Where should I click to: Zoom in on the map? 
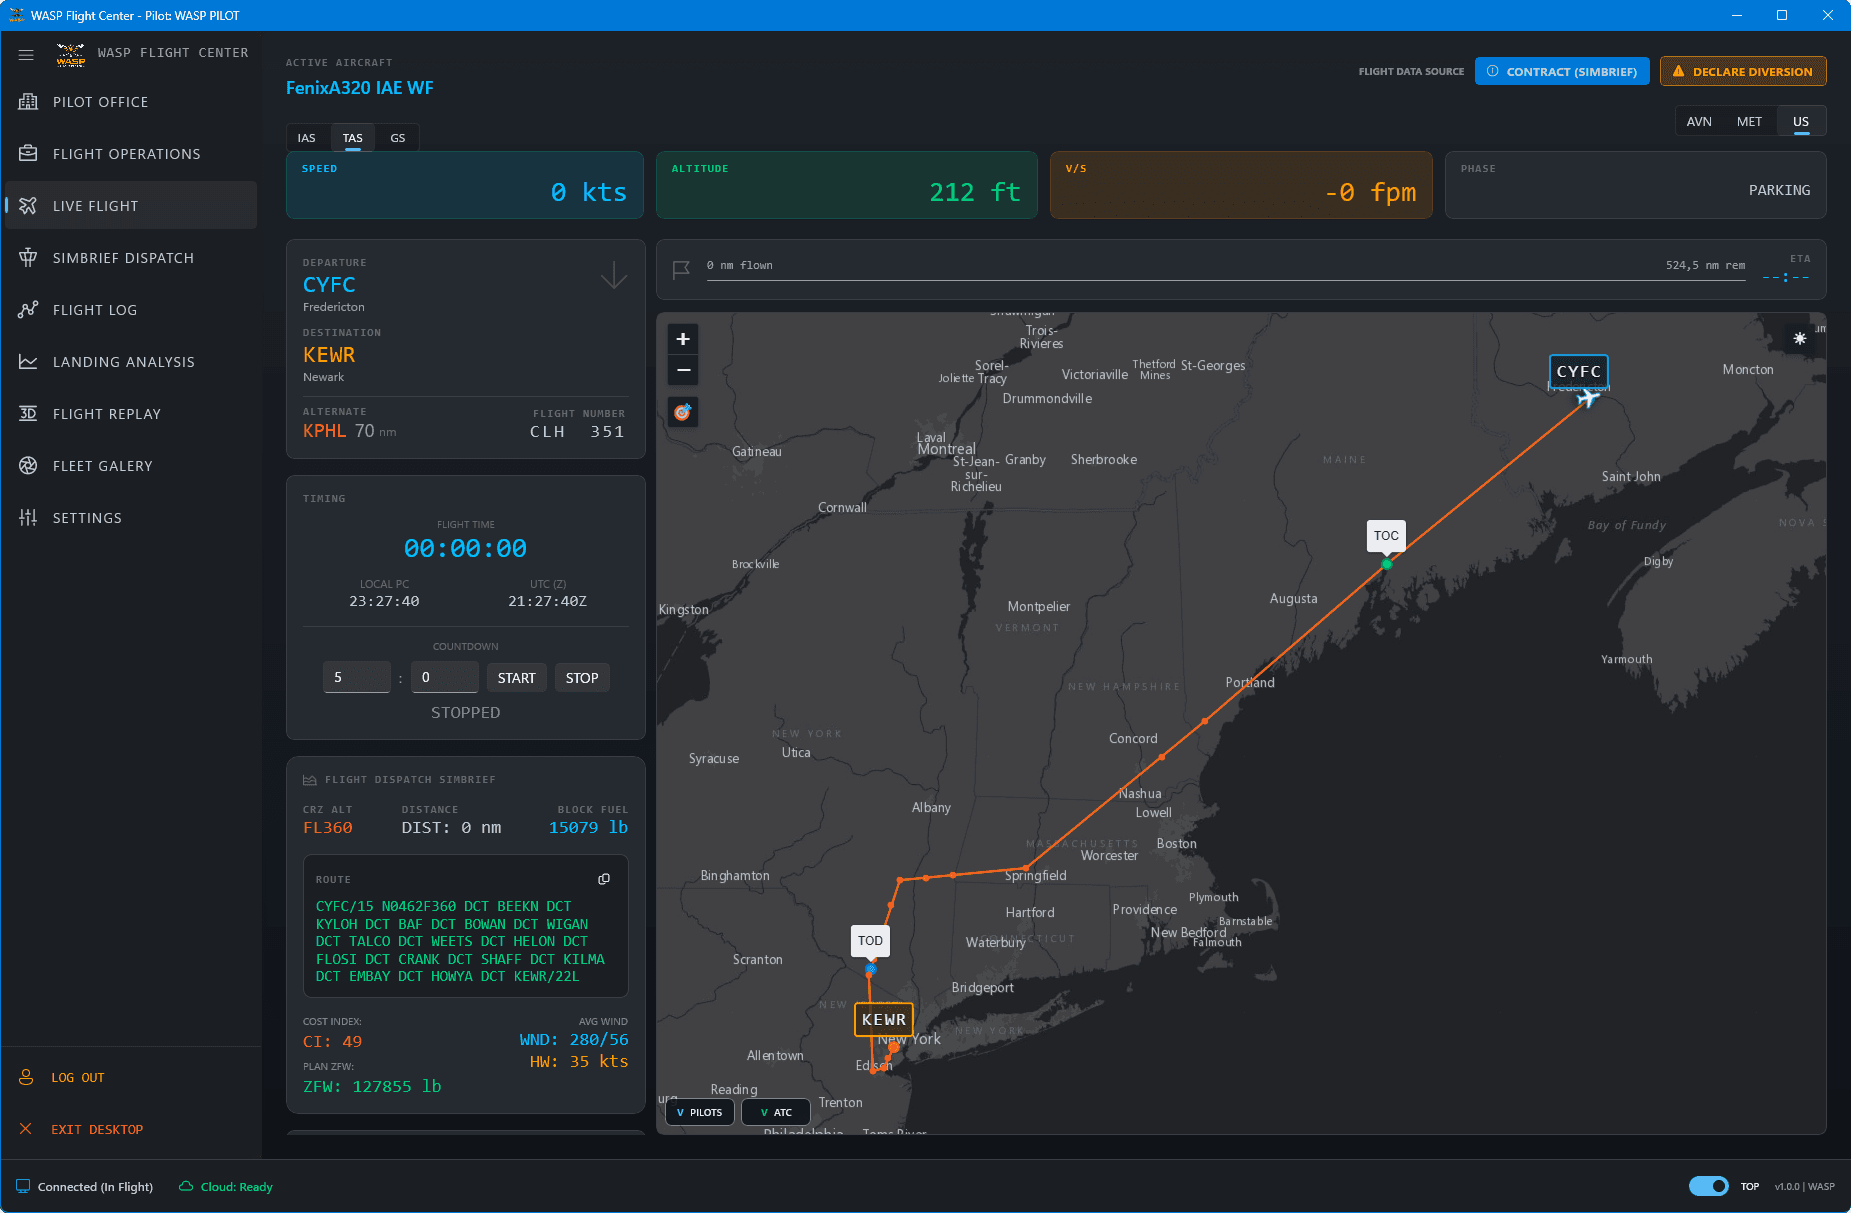[683, 339]
